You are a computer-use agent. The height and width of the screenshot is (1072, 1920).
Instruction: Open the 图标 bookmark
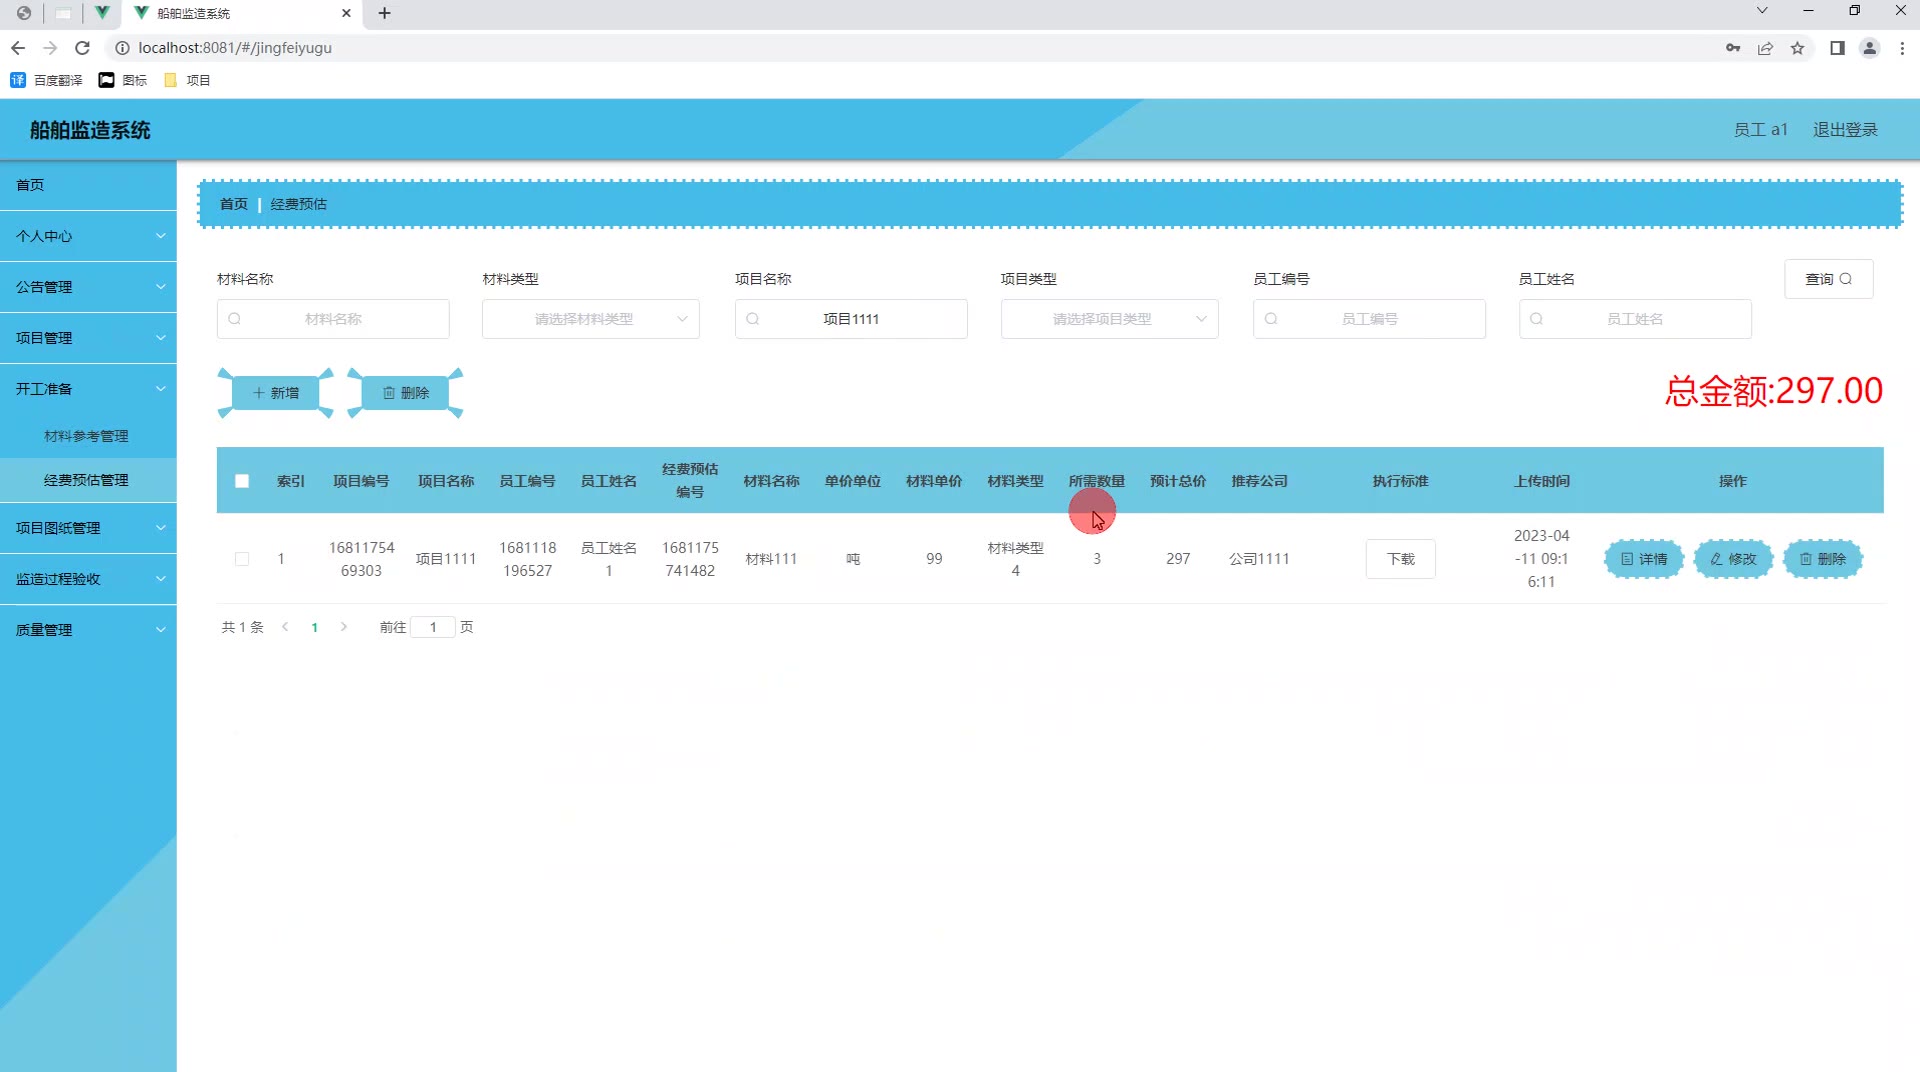pyautogui.click(x=123, y=80)
